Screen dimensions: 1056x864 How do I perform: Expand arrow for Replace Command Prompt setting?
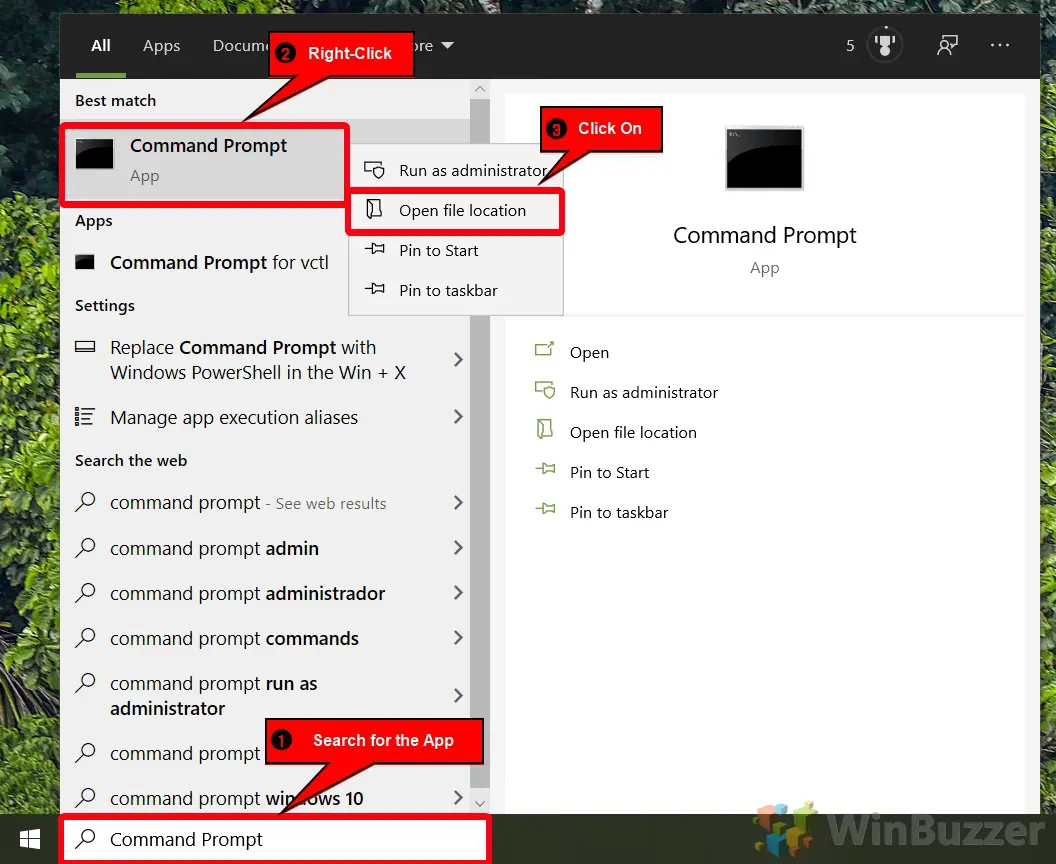[459, 360]
